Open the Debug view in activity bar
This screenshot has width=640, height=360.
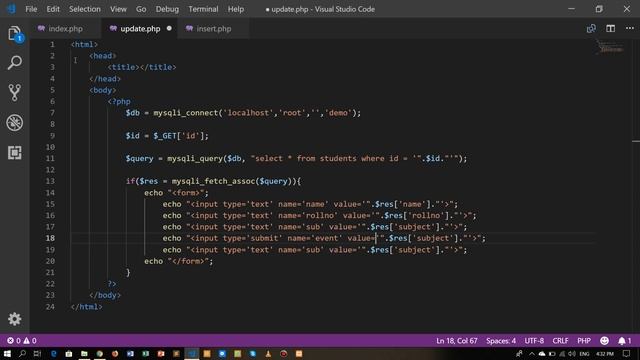pyautogui.click(x=15, y=122)
